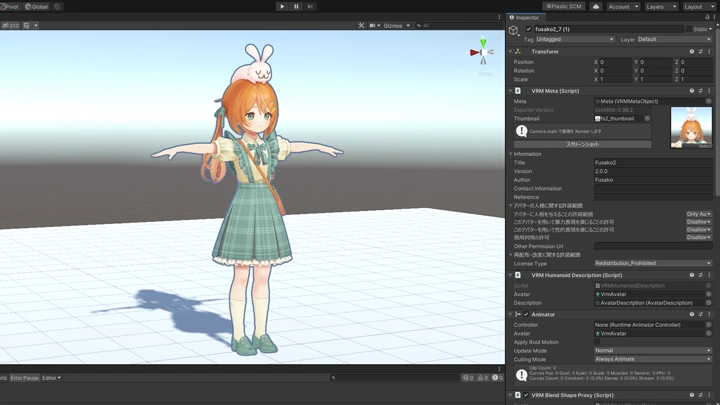The width and height of the screenshot is (720, 405).
Task: Open VRM Meta component options menu
Action: click(709, 91)
